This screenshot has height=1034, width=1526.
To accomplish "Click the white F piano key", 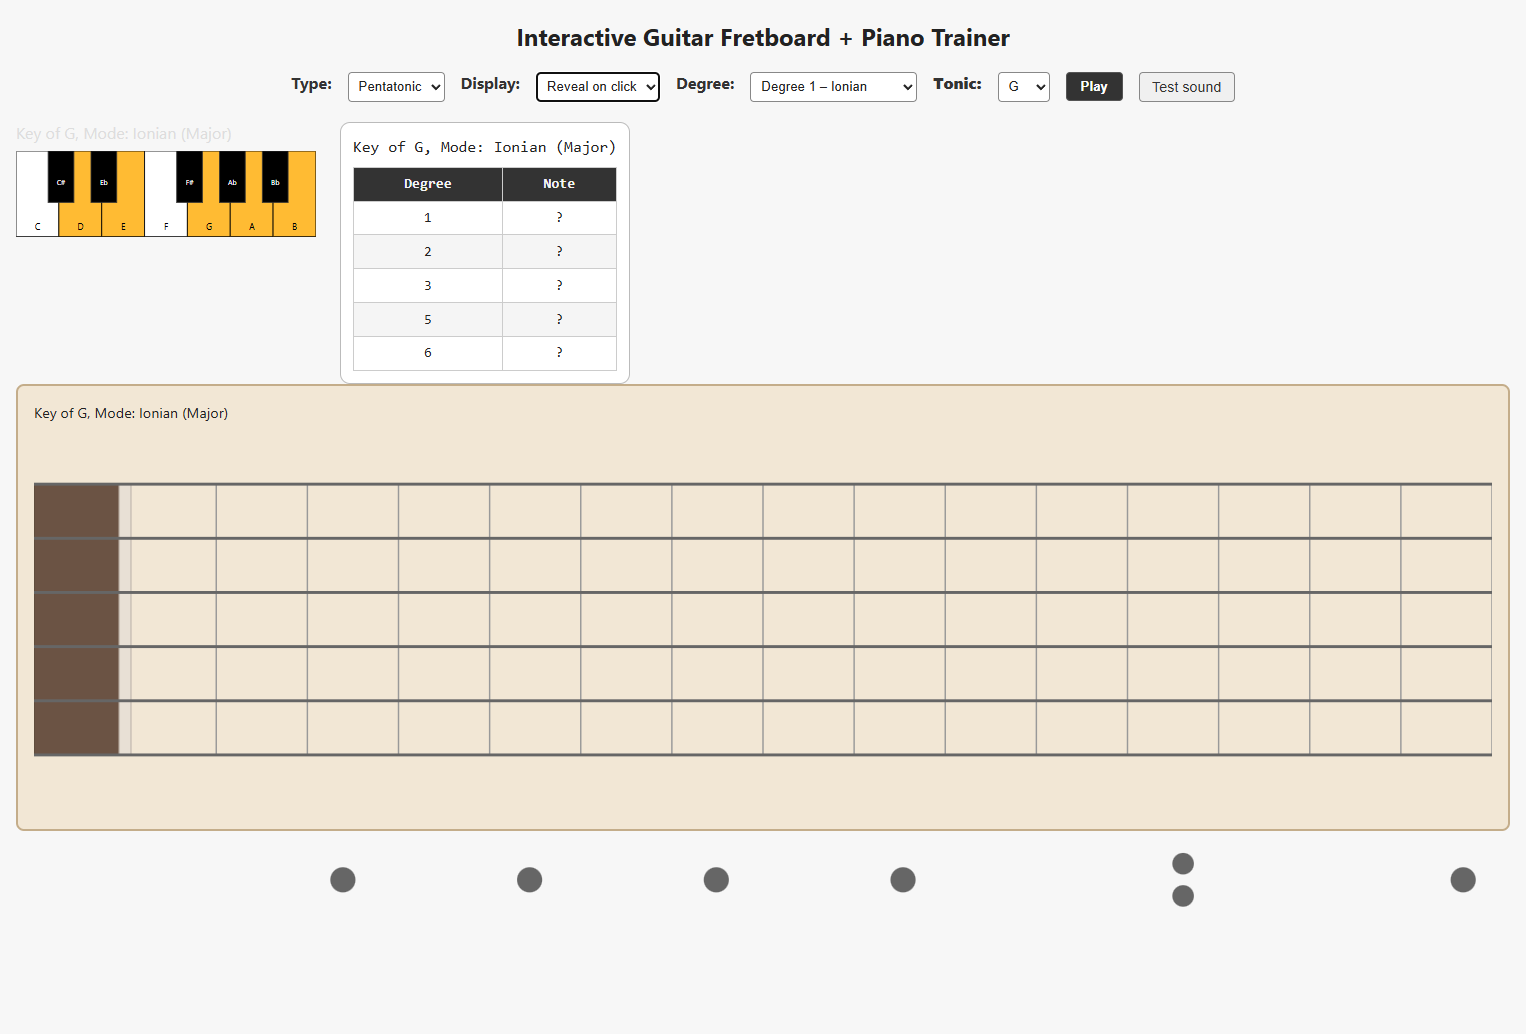I will tap(166, 220).
